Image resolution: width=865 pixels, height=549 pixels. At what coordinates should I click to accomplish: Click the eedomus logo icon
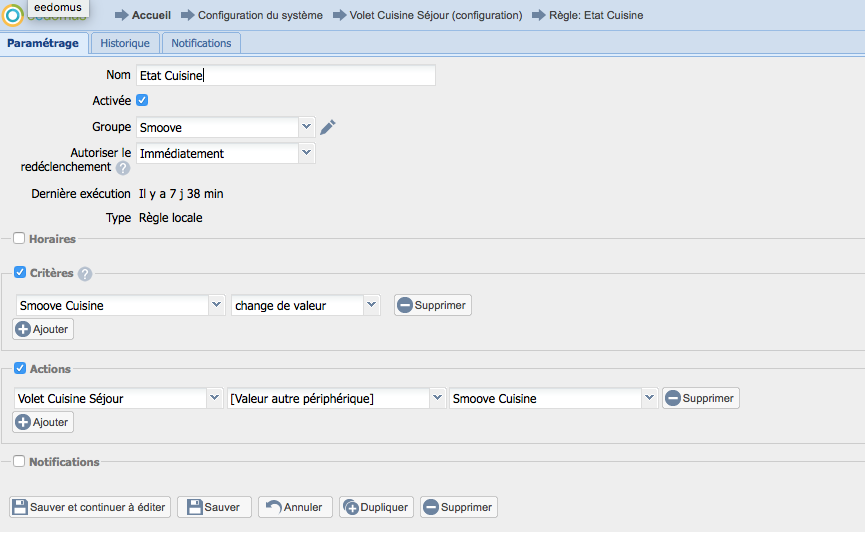point(13,16)
